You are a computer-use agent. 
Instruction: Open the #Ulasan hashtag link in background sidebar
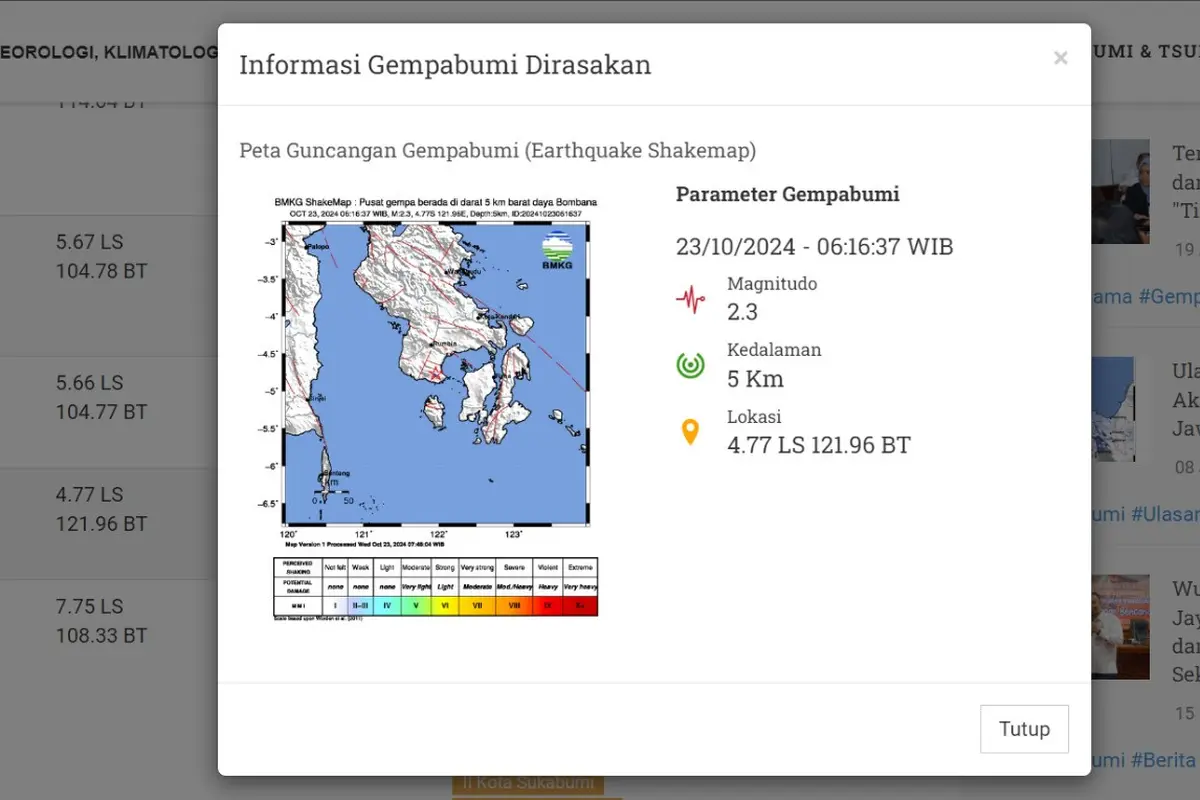click(x=1165, y=514)
